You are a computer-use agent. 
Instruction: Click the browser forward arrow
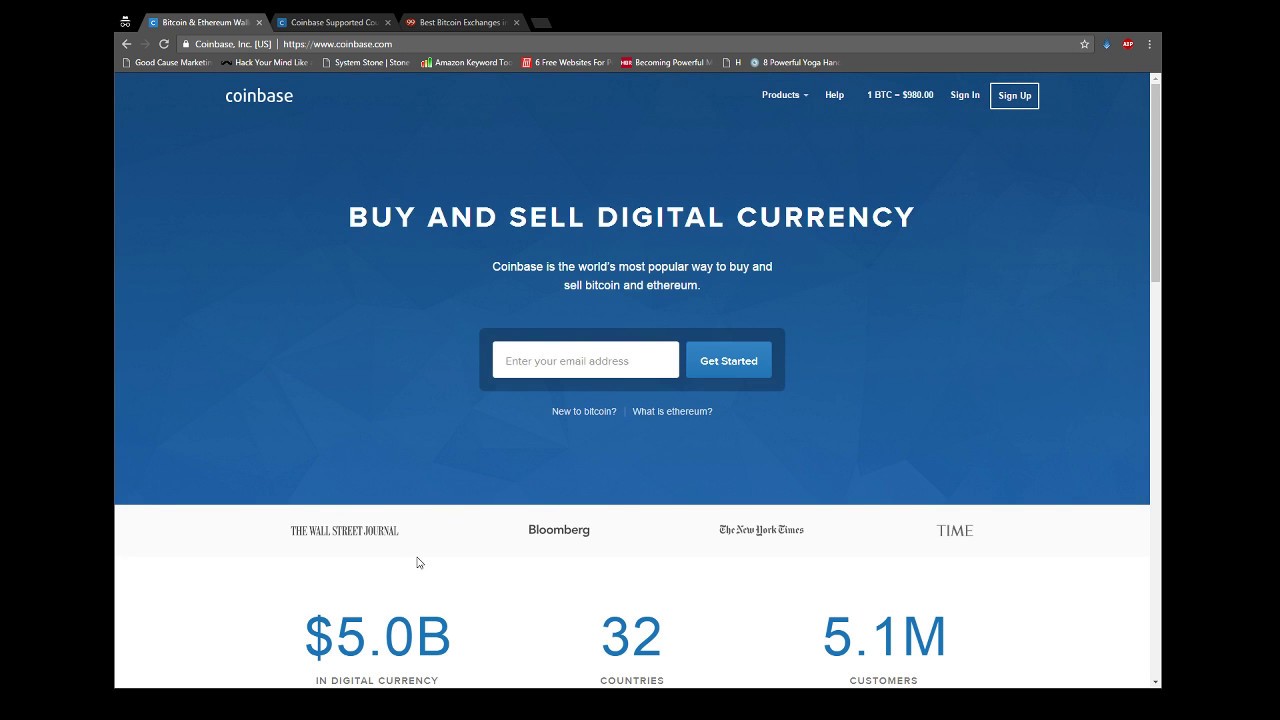145,44
